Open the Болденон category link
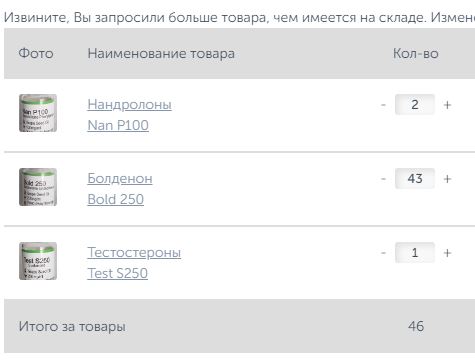This screenshot has height=364, width=475. pyautogui.click(x=120, y=179)
